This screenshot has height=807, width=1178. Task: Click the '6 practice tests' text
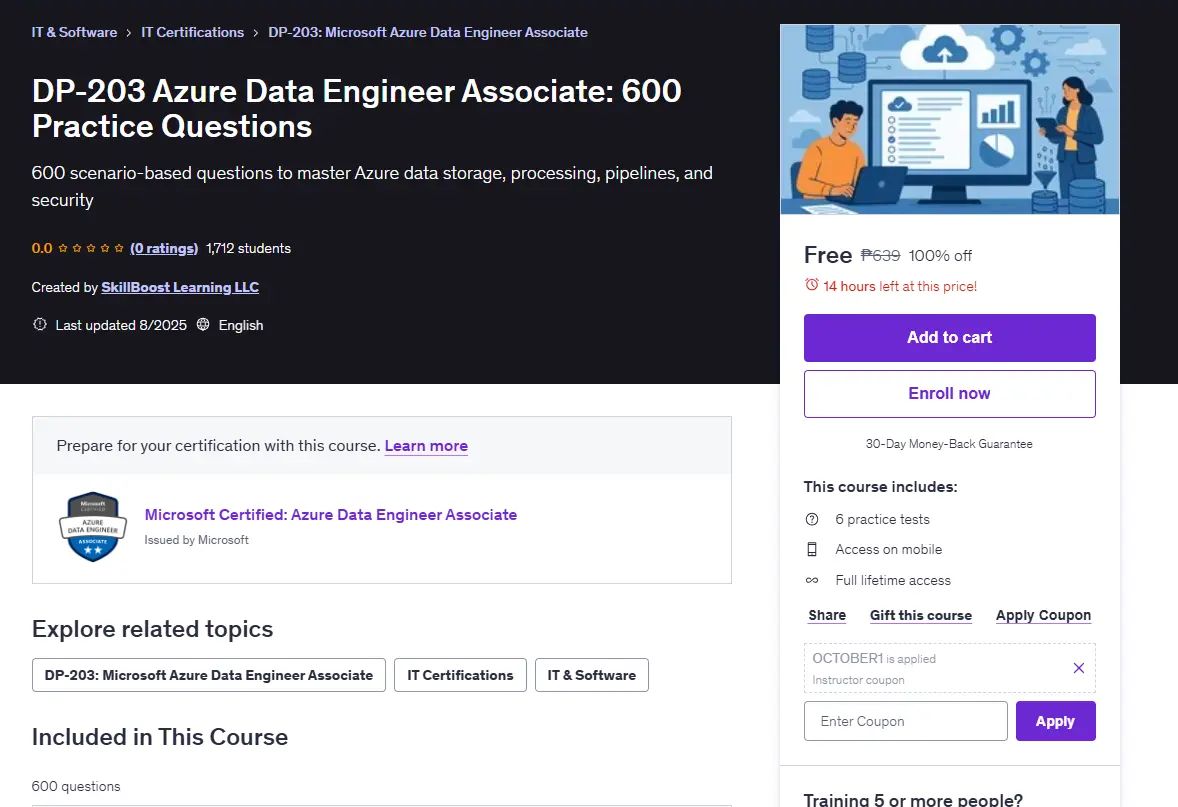[883, 519]
